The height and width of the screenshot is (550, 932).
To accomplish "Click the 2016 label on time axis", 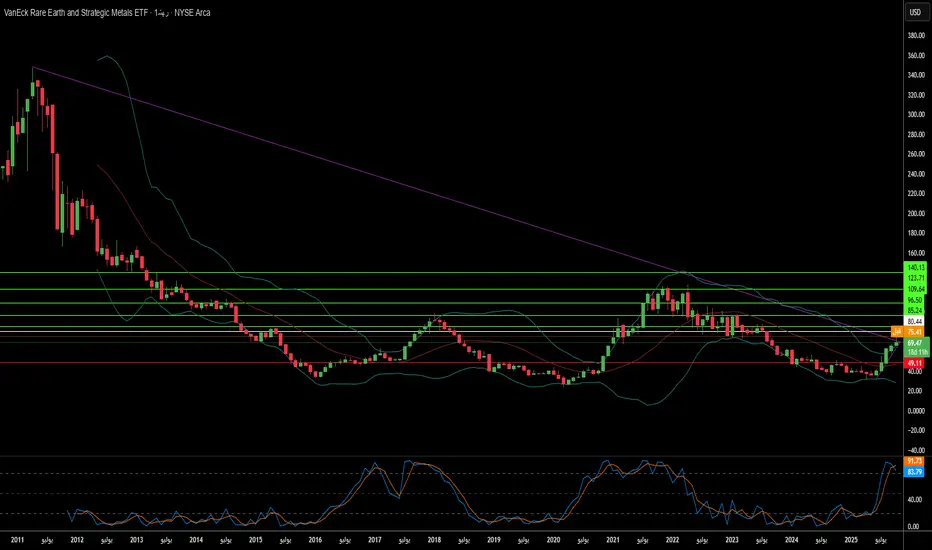I will pos(315,541).
